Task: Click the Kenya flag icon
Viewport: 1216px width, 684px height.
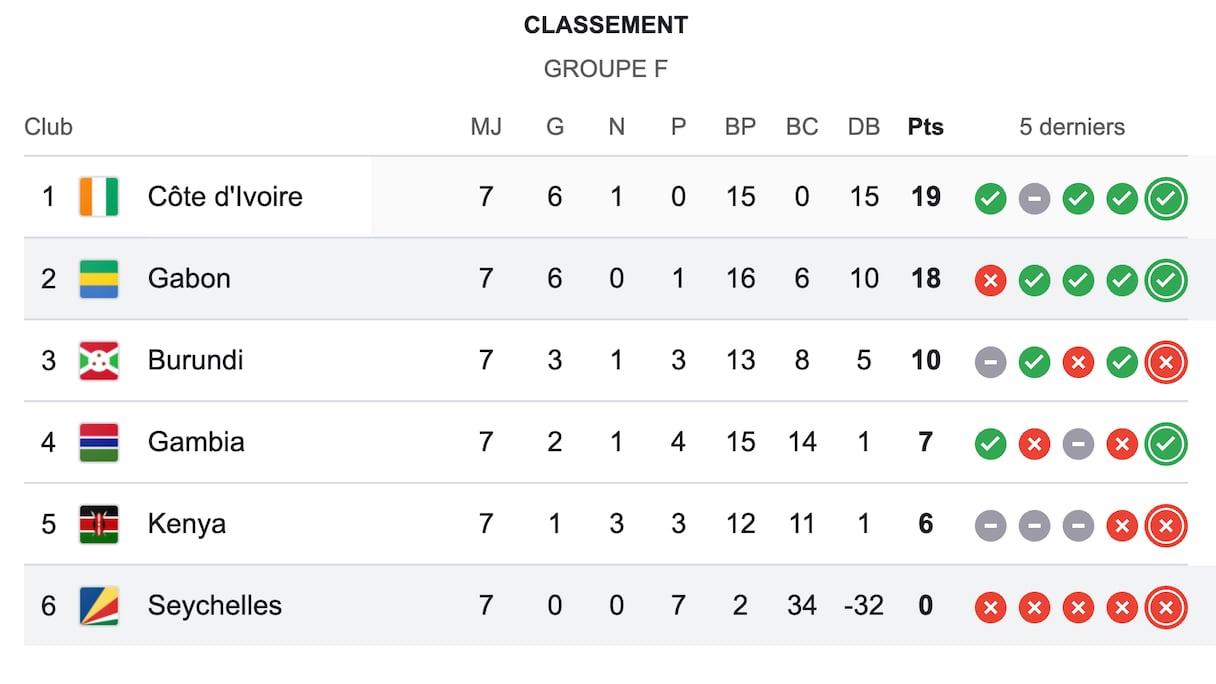Action: 99,525
